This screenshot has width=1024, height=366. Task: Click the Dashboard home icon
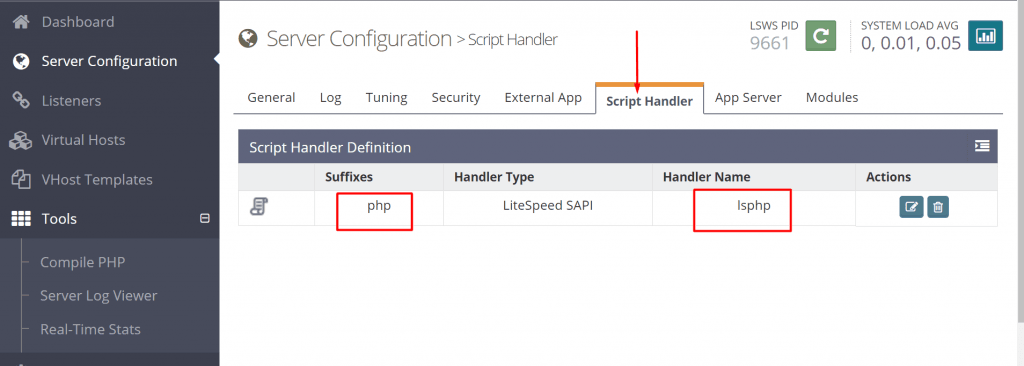click(21, 22)
